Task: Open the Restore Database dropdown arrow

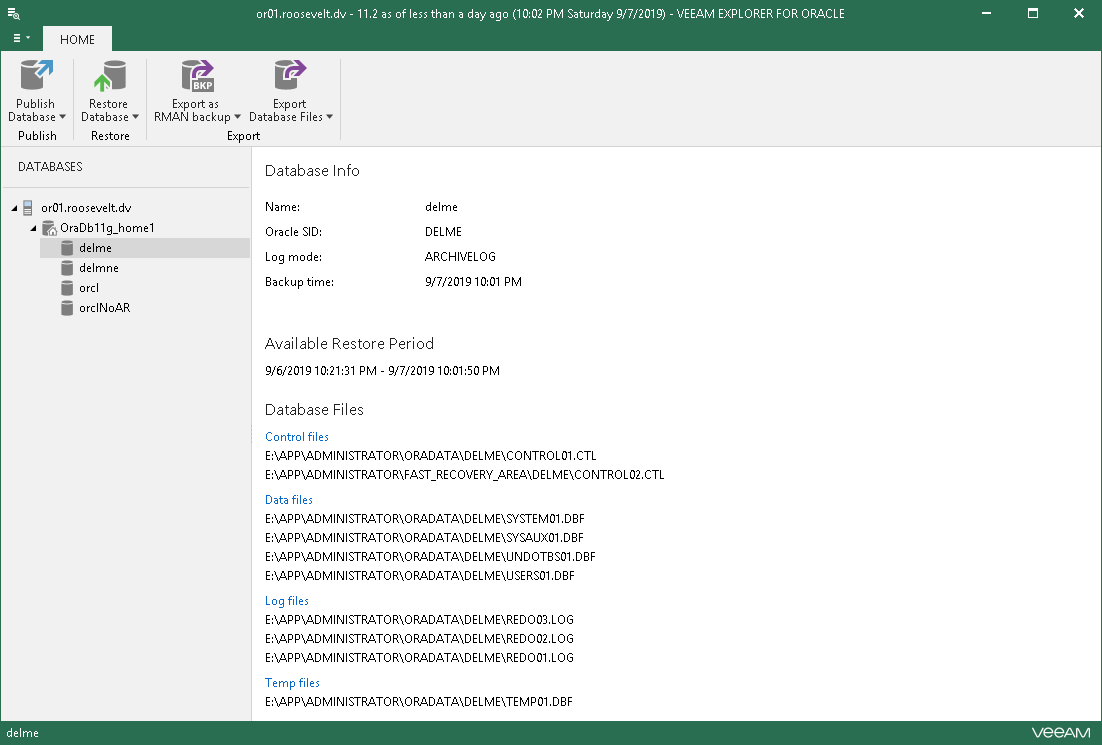Action: tap(136, 117)
